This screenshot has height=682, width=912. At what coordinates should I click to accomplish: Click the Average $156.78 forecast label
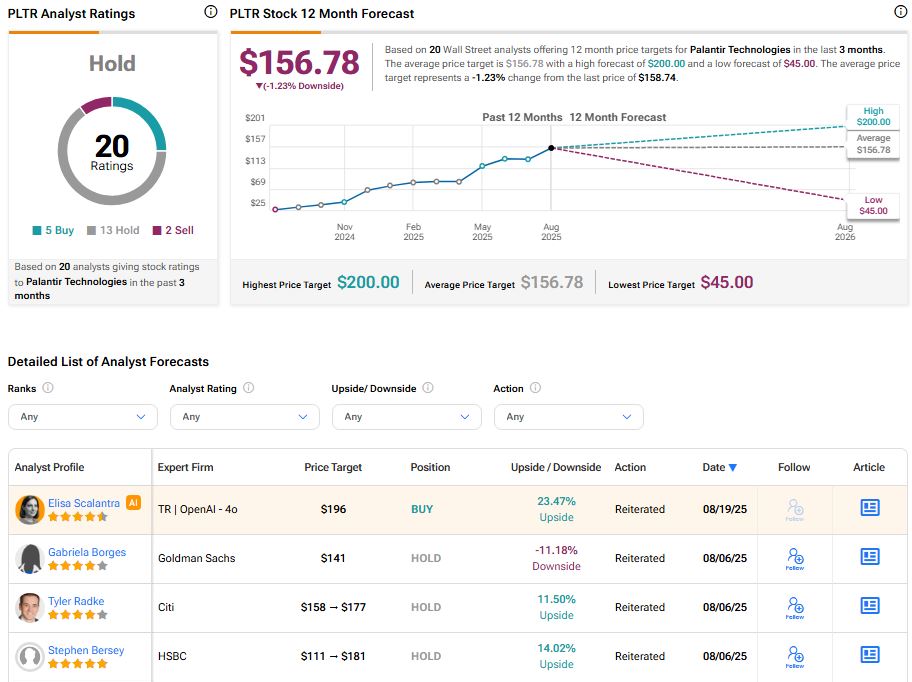click(x=873, y=144)
